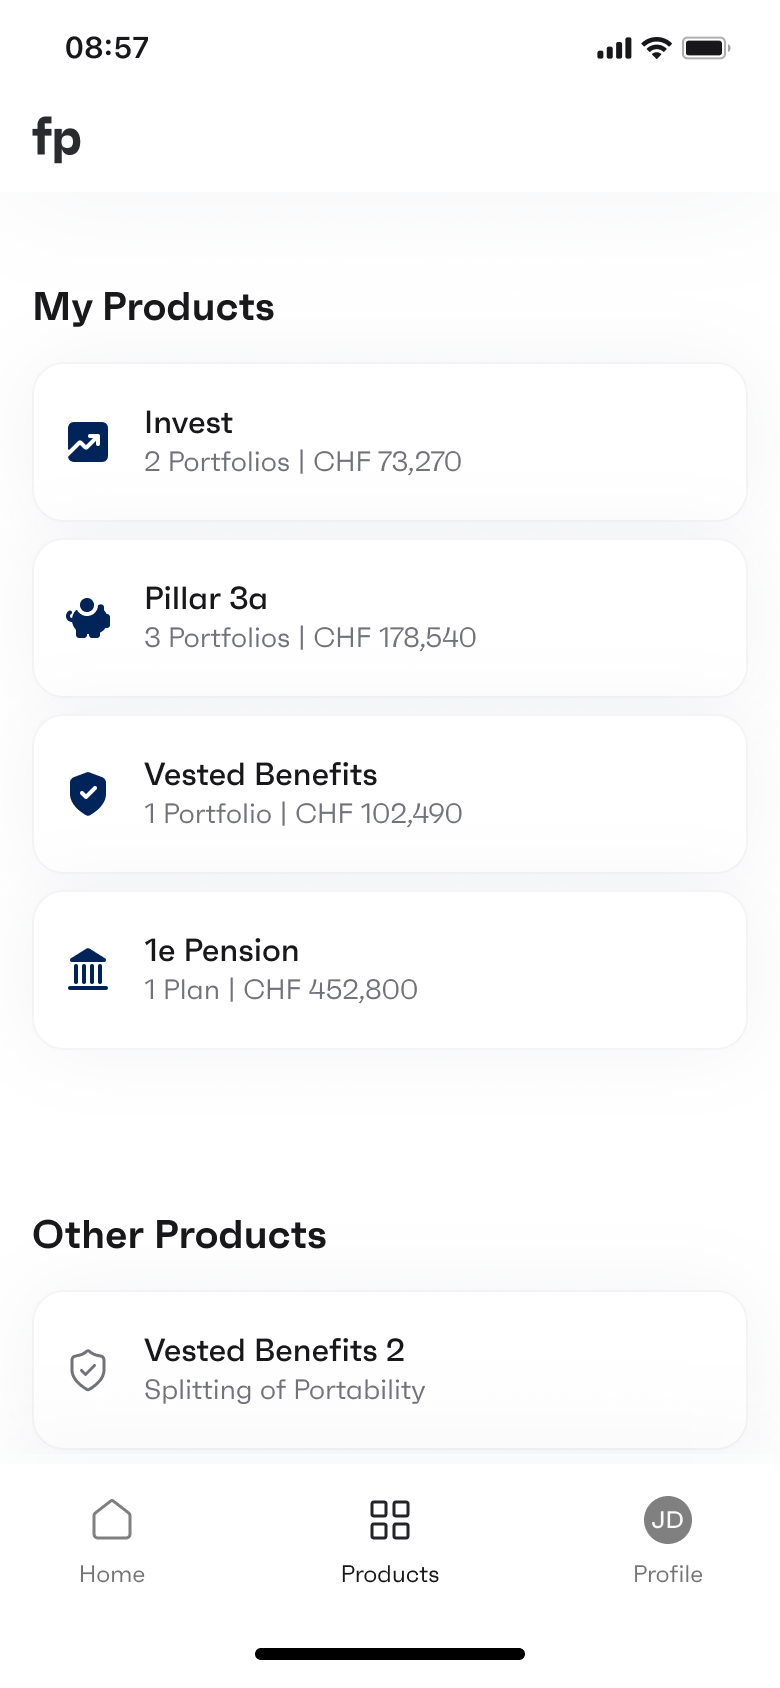Viewport: 780px width, 1688px height.
Task: Tap the Home house icon
Action: pos(112,1520)
